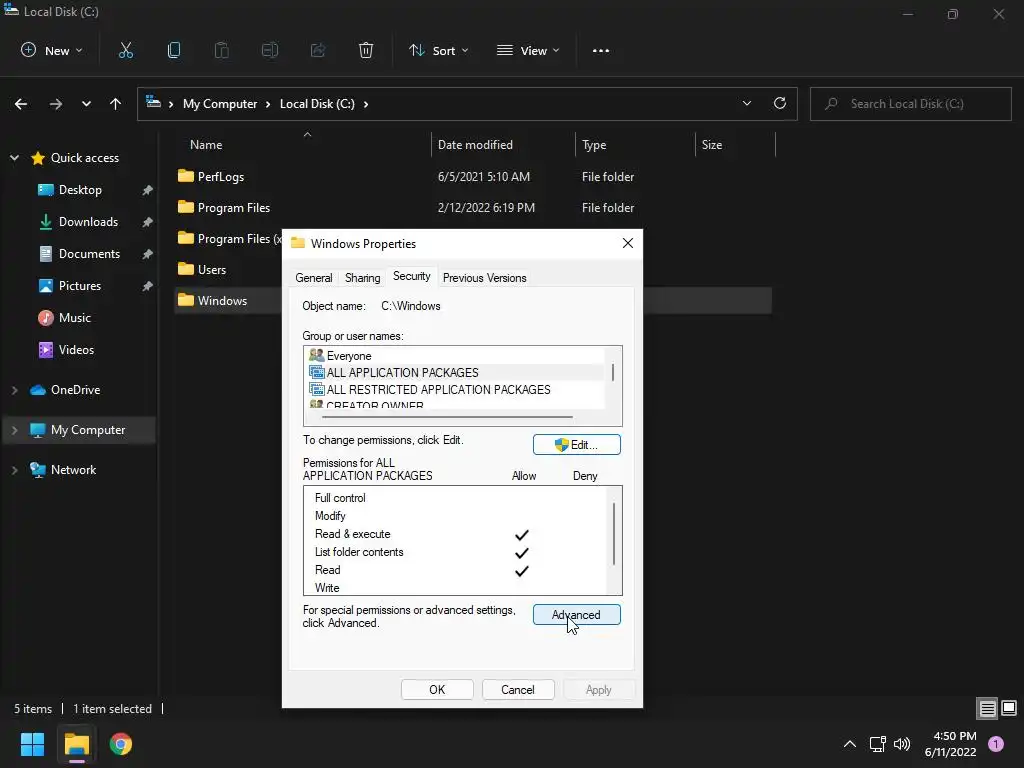Refresh the Local Disk folder view

pos(780,103)
